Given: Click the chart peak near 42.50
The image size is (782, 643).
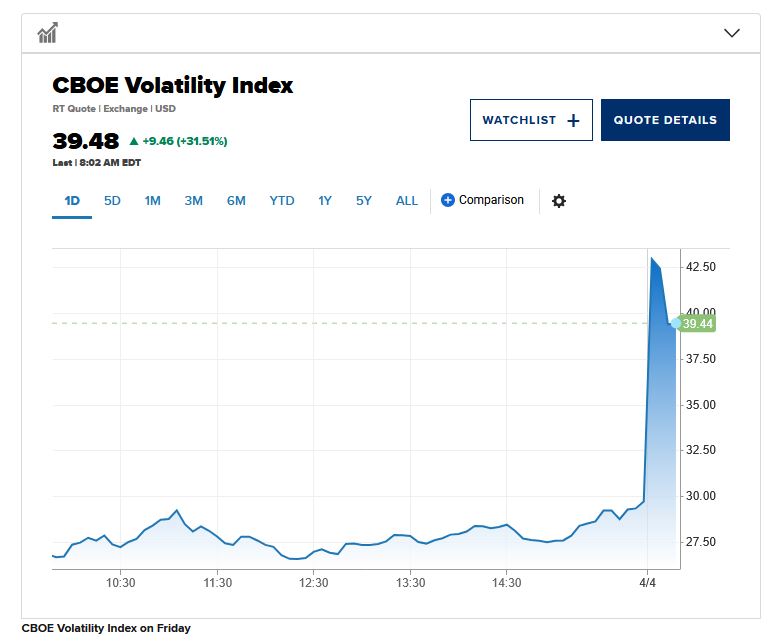Looking at the screenshot, I should (652, 259).
